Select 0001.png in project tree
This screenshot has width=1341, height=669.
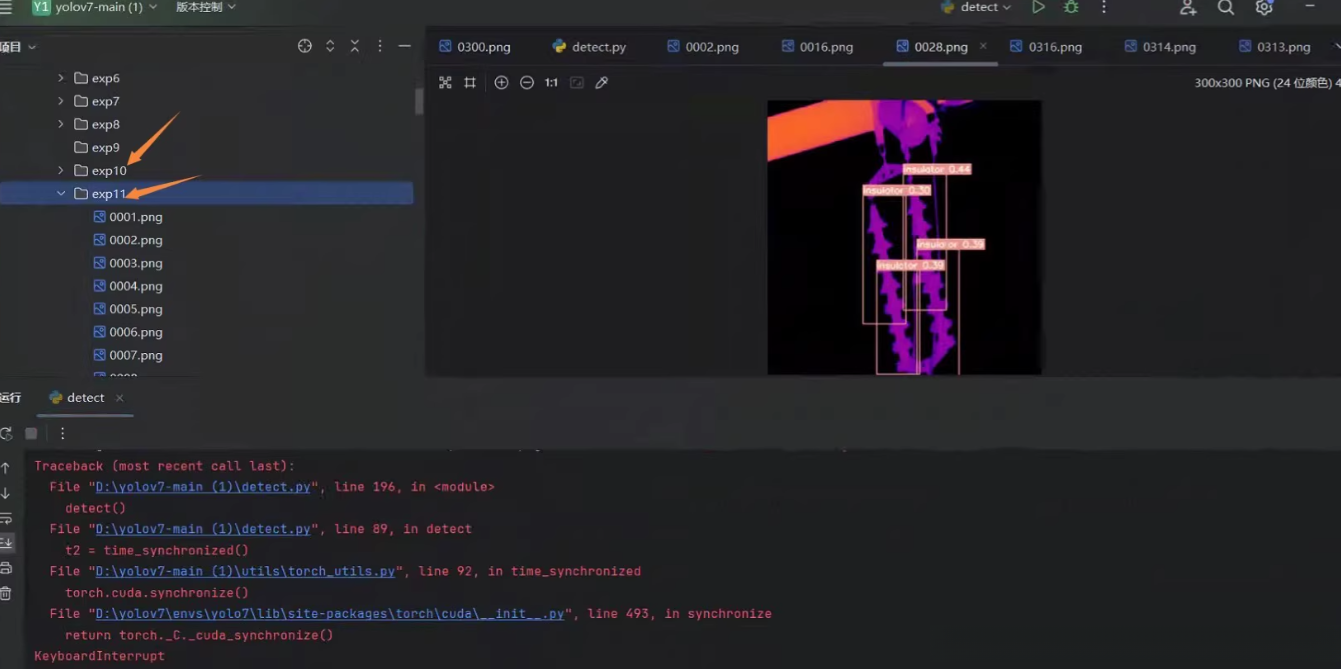tap(127, 216)
